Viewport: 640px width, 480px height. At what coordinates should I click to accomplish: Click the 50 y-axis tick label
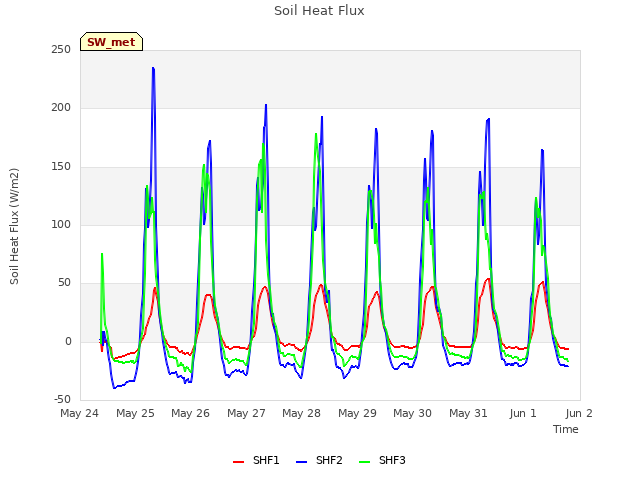click(64, 283)
